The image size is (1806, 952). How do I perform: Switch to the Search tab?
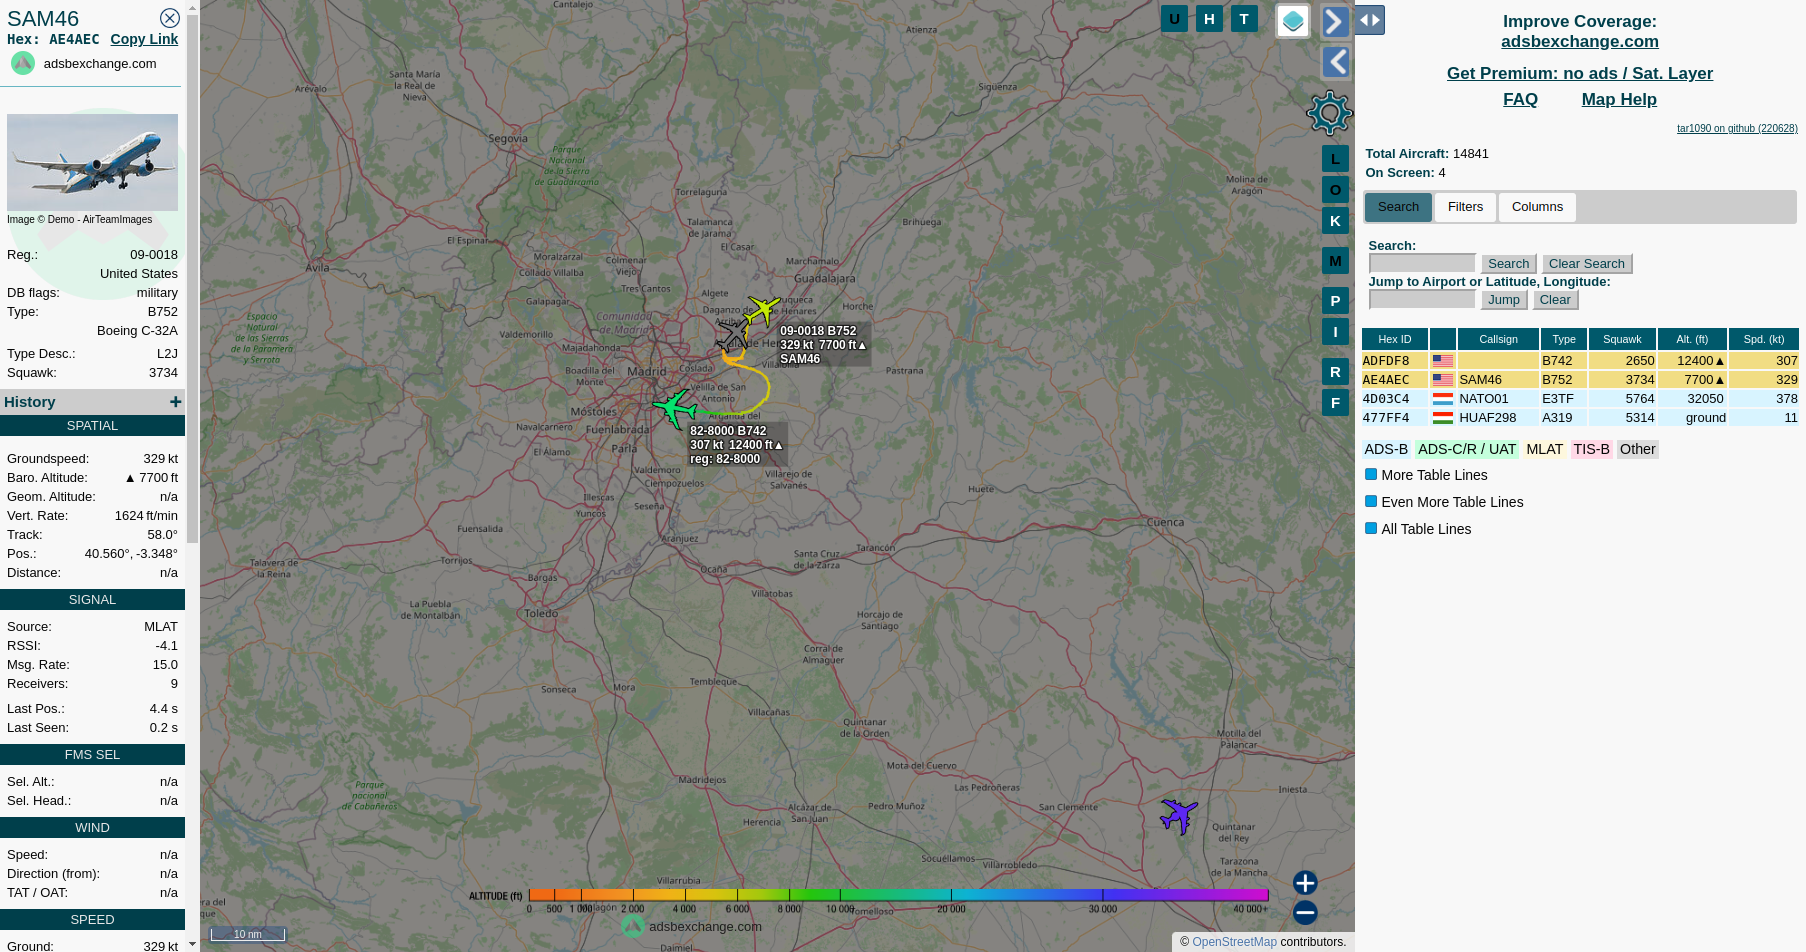[x=1398, y=207]
